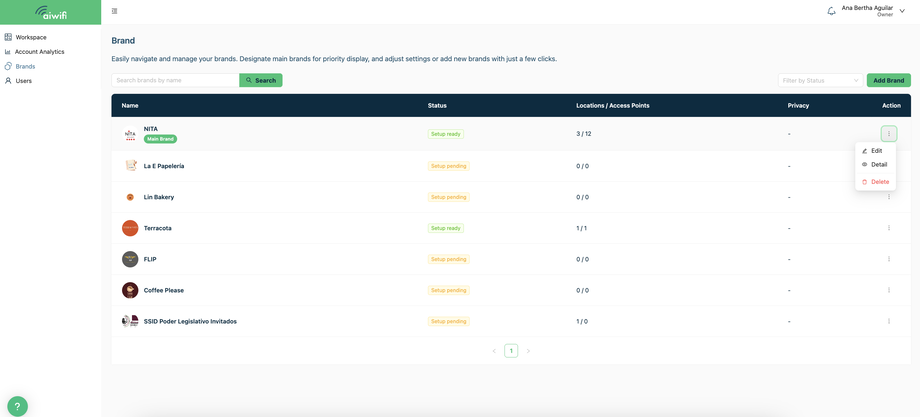
Task: Click the FLIP brand logo
Action: click(x=130, y=259)
